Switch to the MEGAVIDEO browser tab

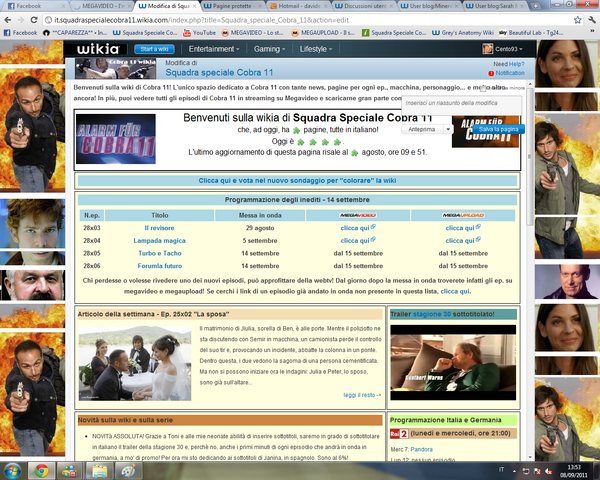coord(101,6)
